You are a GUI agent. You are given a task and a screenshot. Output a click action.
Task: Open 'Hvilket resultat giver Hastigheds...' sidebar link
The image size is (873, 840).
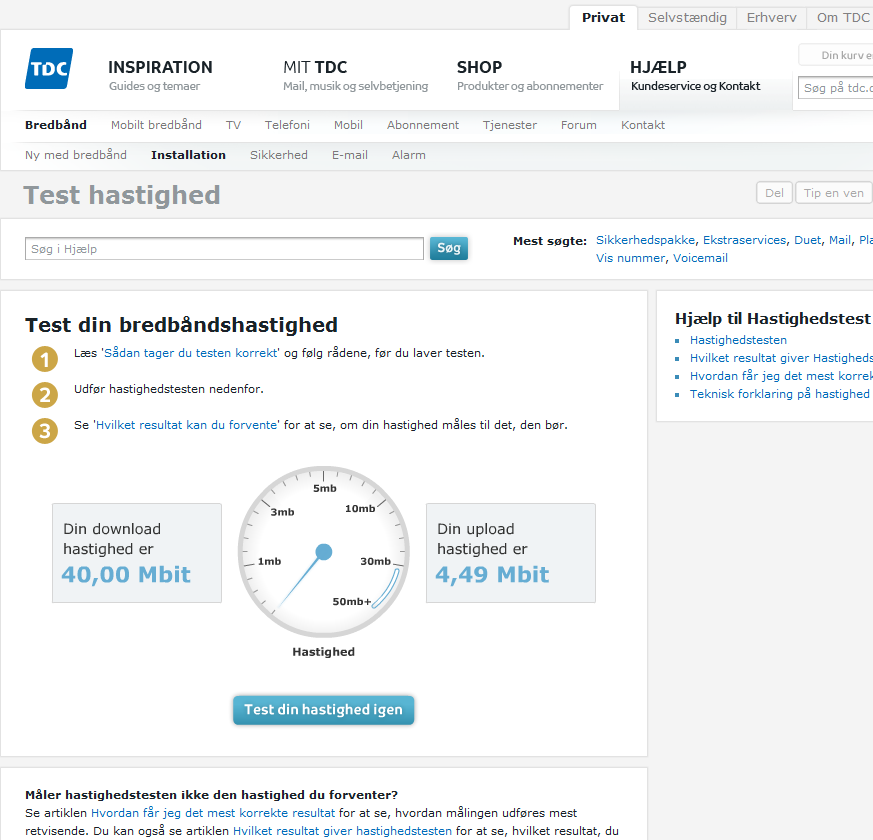point(781,358)
